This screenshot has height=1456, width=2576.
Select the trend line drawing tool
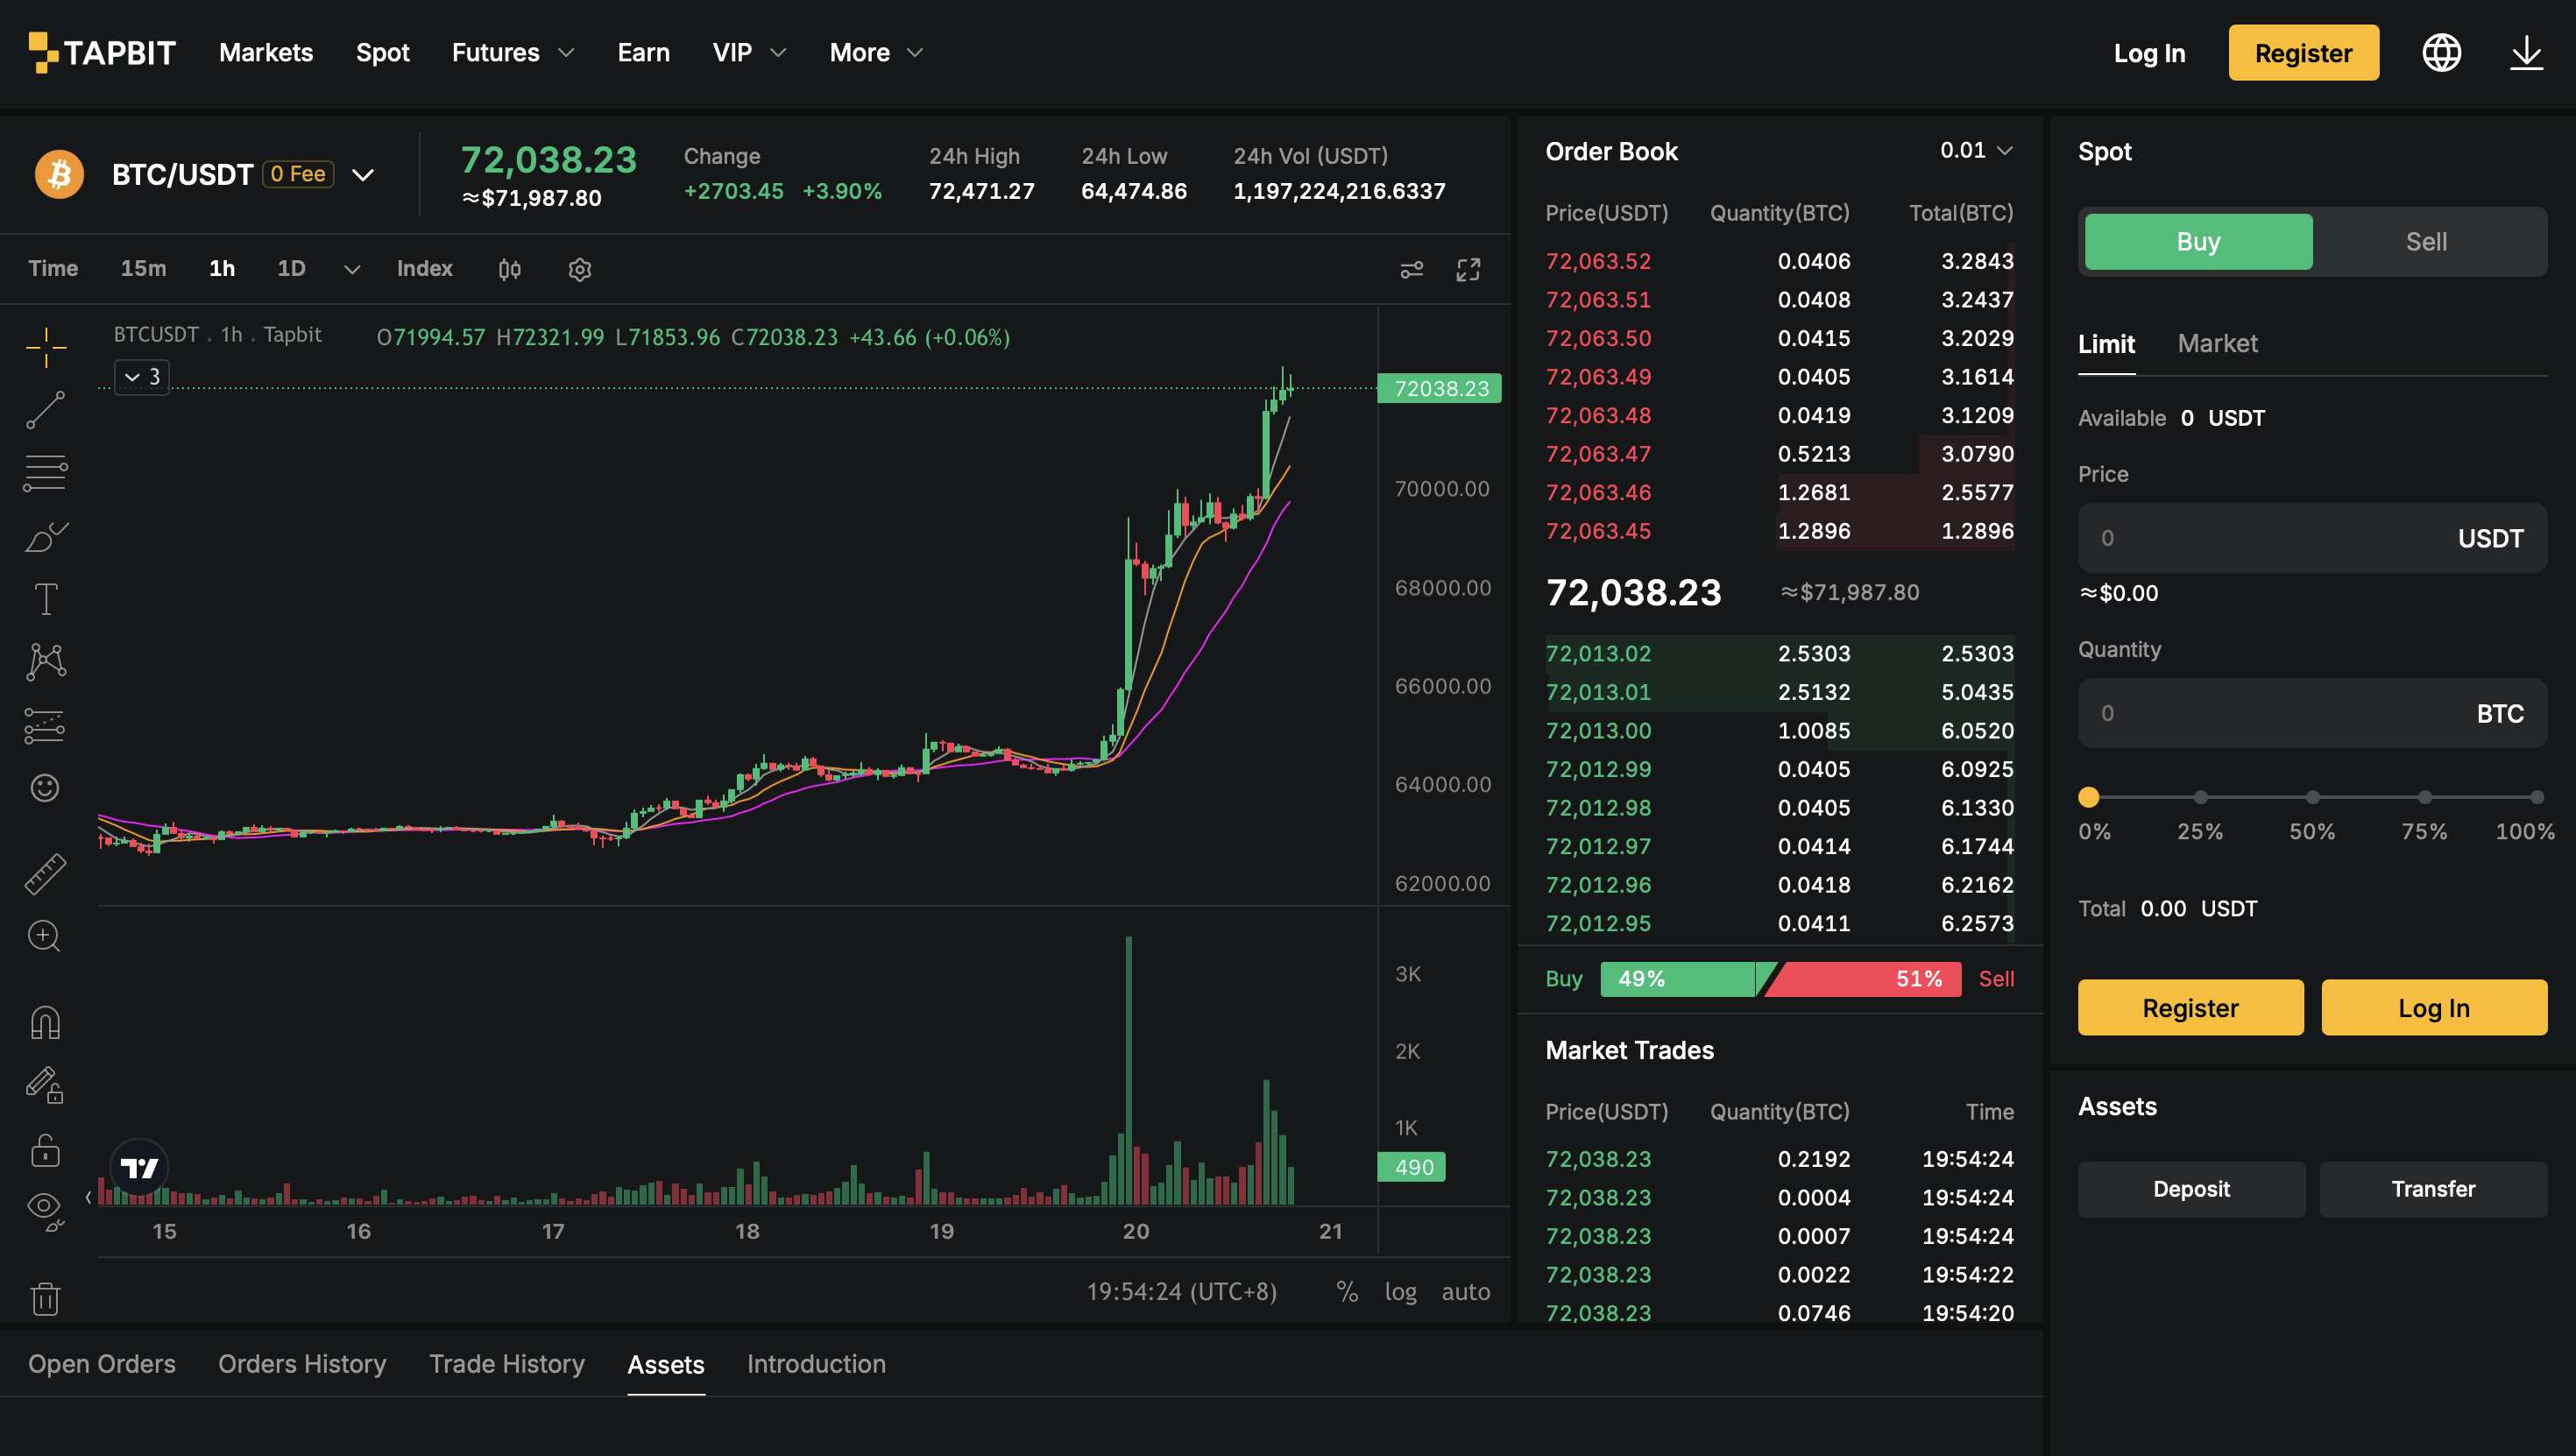click(46, 410)
